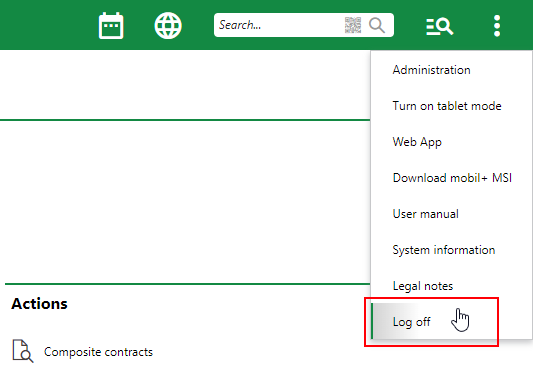
Task: Click the QR code scan icon
Action: [353, 25]
